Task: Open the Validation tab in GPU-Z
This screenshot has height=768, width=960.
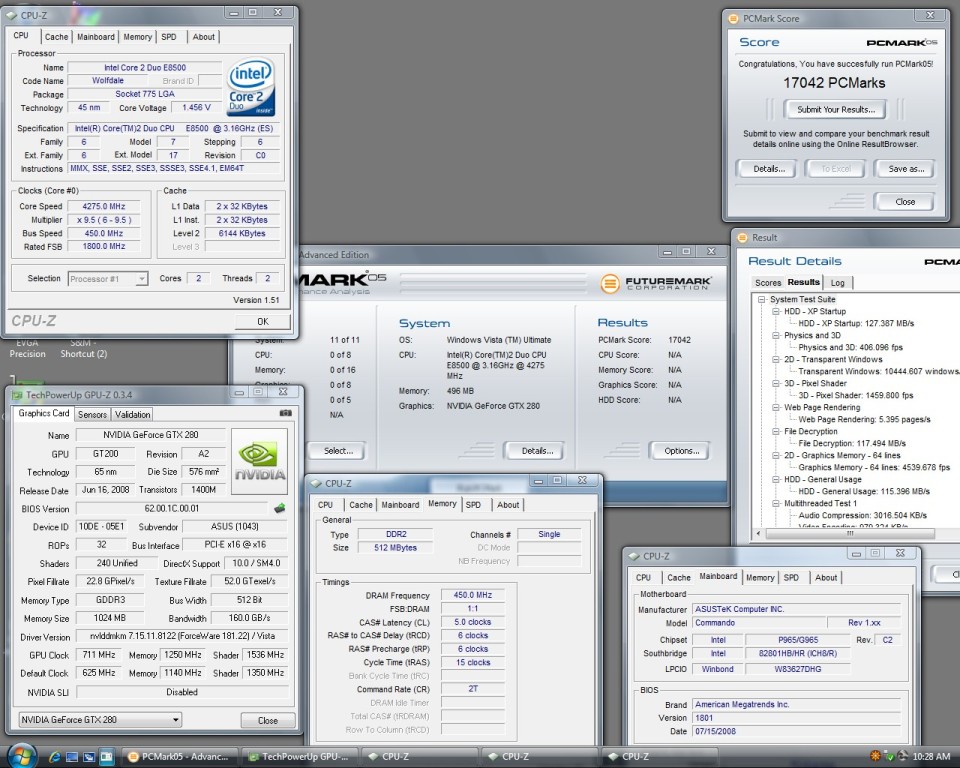Action: (x=132, y=415)
